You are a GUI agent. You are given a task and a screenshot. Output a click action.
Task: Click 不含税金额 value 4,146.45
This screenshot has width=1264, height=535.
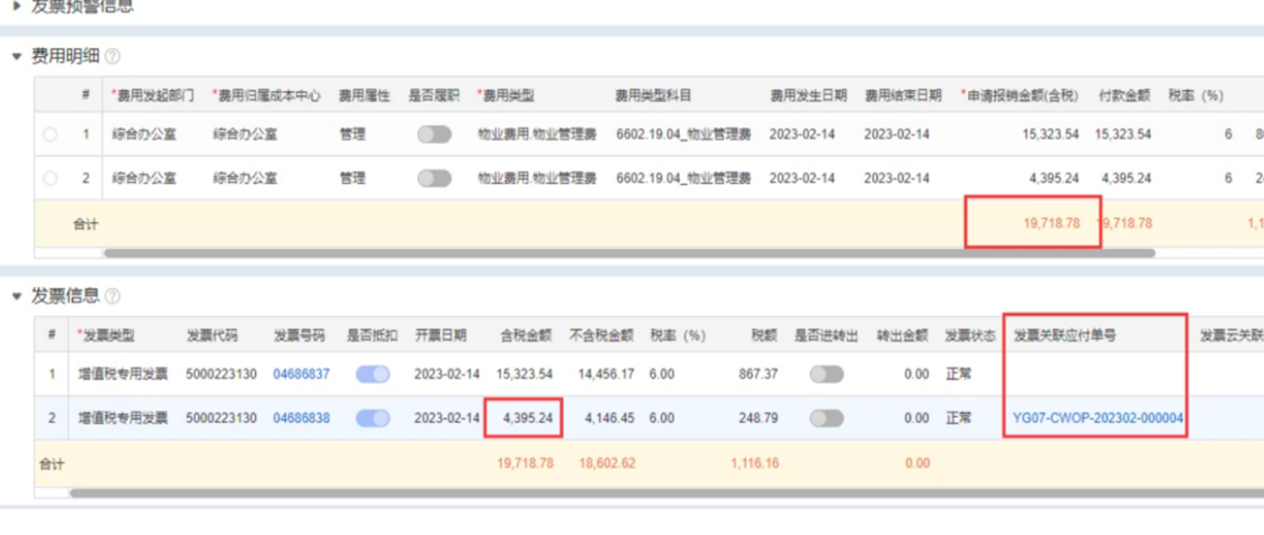(610, 418)
